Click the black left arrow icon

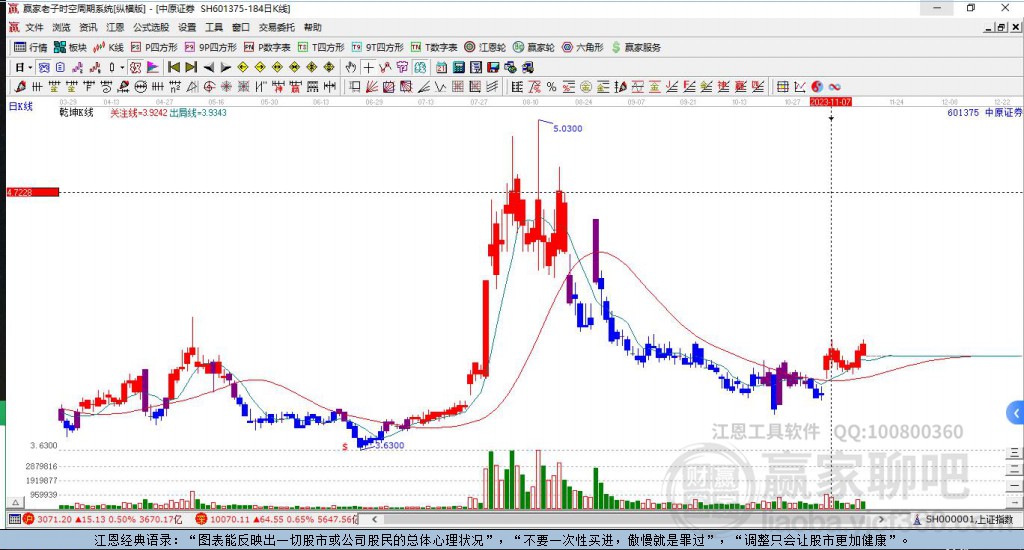pyautogui.click(x=209, y=67)
